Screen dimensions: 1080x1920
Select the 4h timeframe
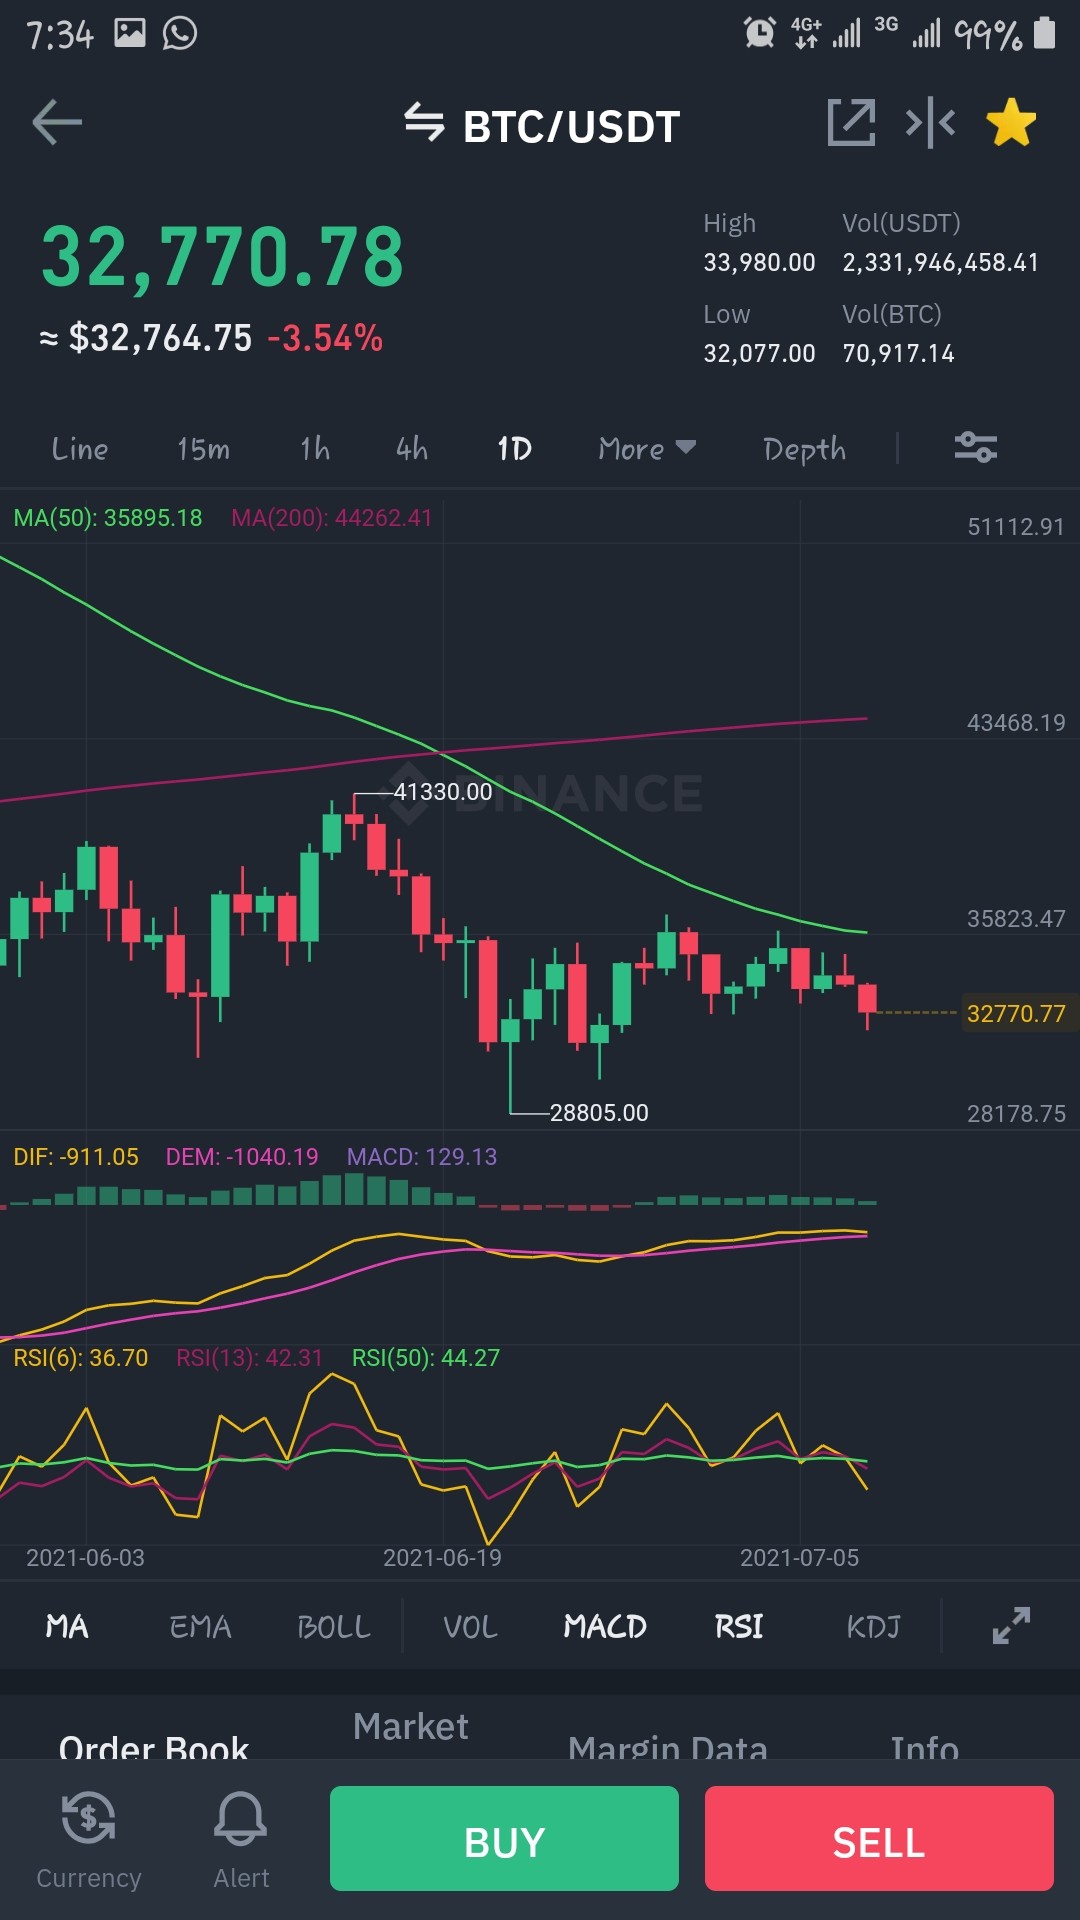[412, 449]
